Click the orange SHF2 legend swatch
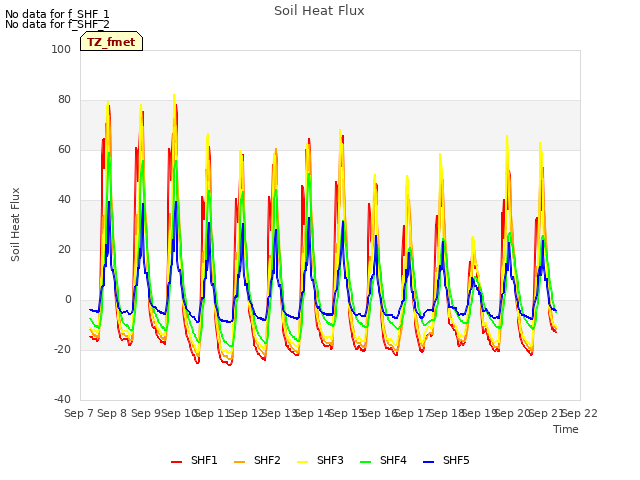Screen dimensions: 640x480 [240, 462]
